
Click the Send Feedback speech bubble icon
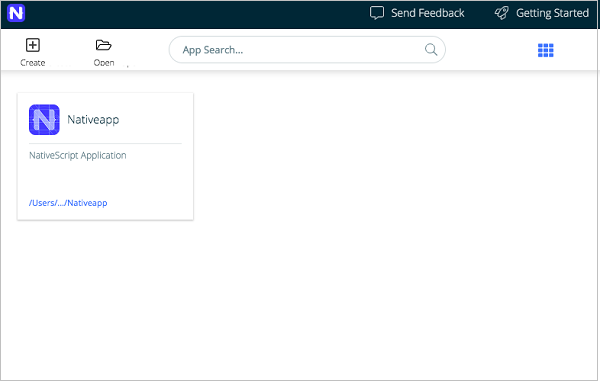(x=377, y=13)
